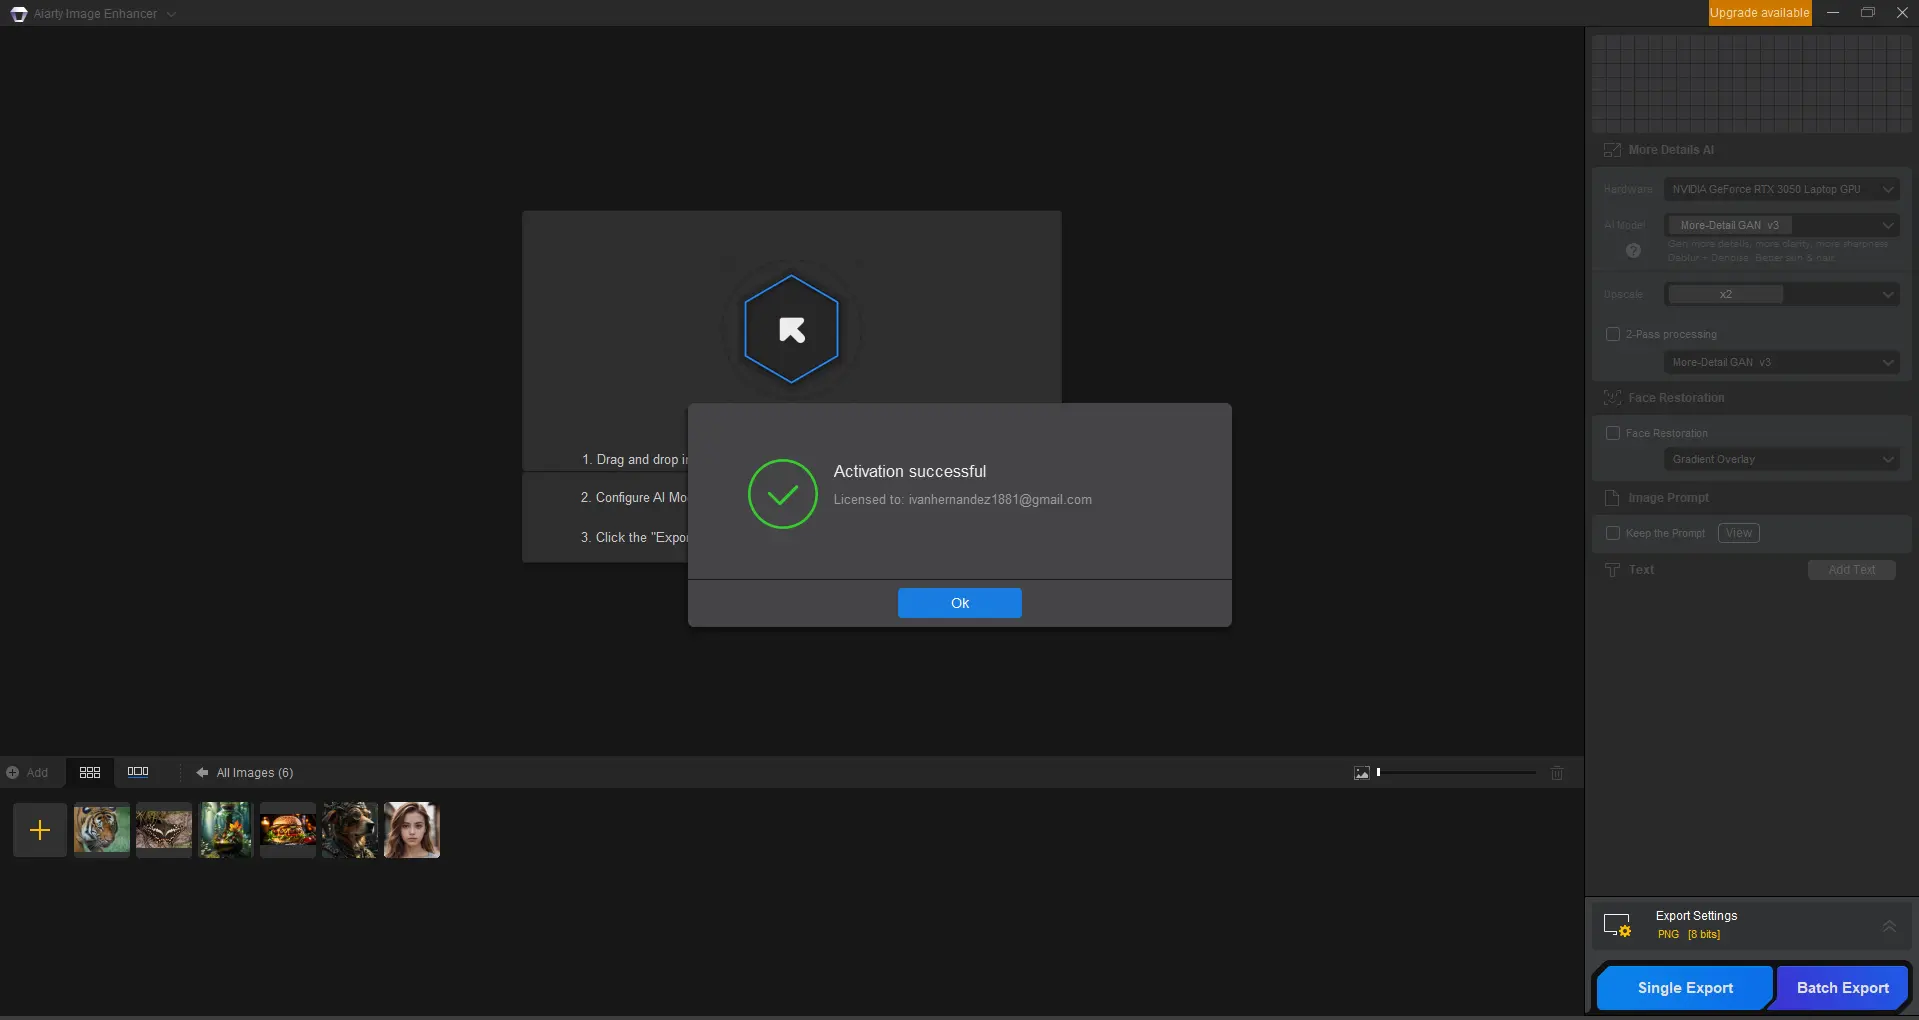1919x1020 pixels.
Task: Click the Export Settings gear icon
Action: click(x=1617, y=925)
